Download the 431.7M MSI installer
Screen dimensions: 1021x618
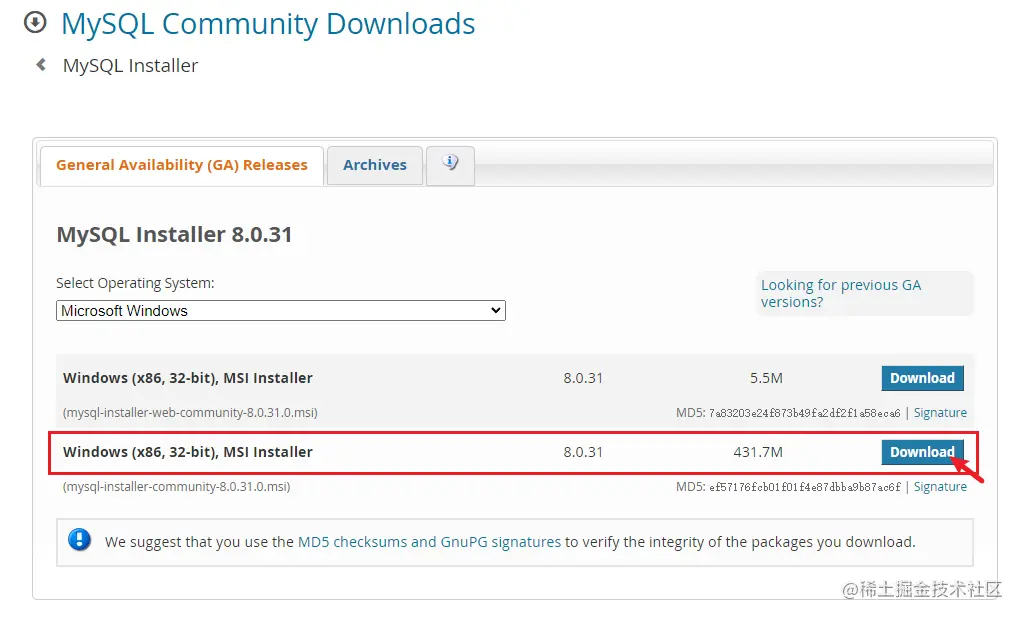922,452
